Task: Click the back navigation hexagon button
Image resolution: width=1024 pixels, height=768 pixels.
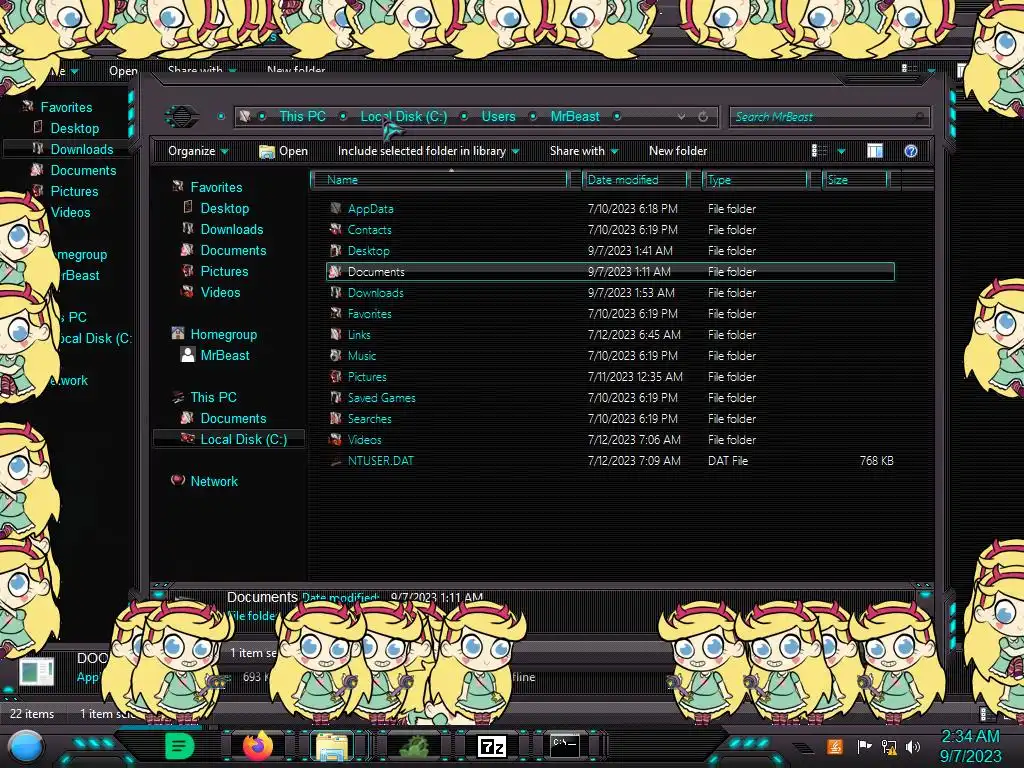Action: coord(182,116)
